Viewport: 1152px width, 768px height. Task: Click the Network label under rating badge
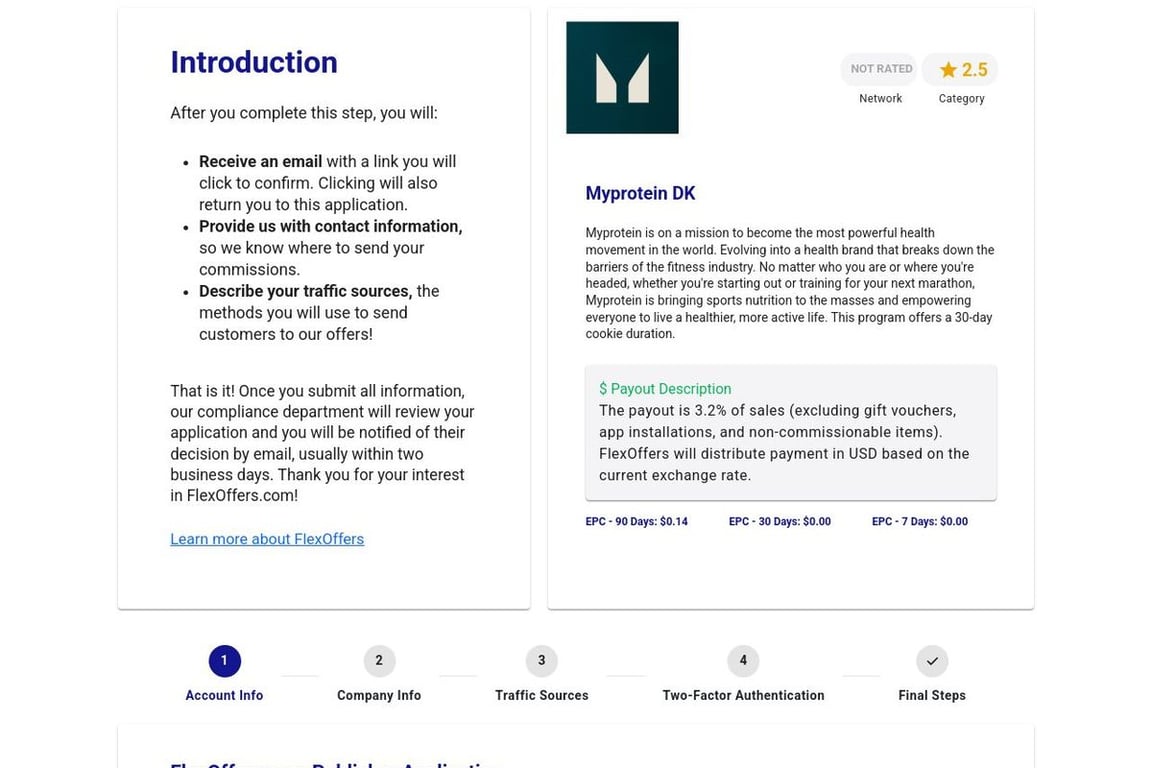click(880, 98)
